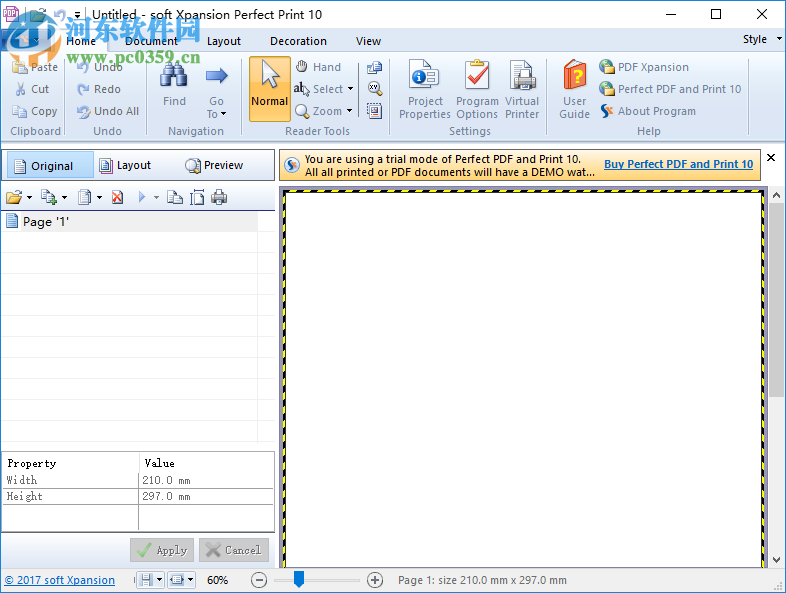786x593 pixels.
Task: Click the Copy button in Clipboard
Action: 35,111
